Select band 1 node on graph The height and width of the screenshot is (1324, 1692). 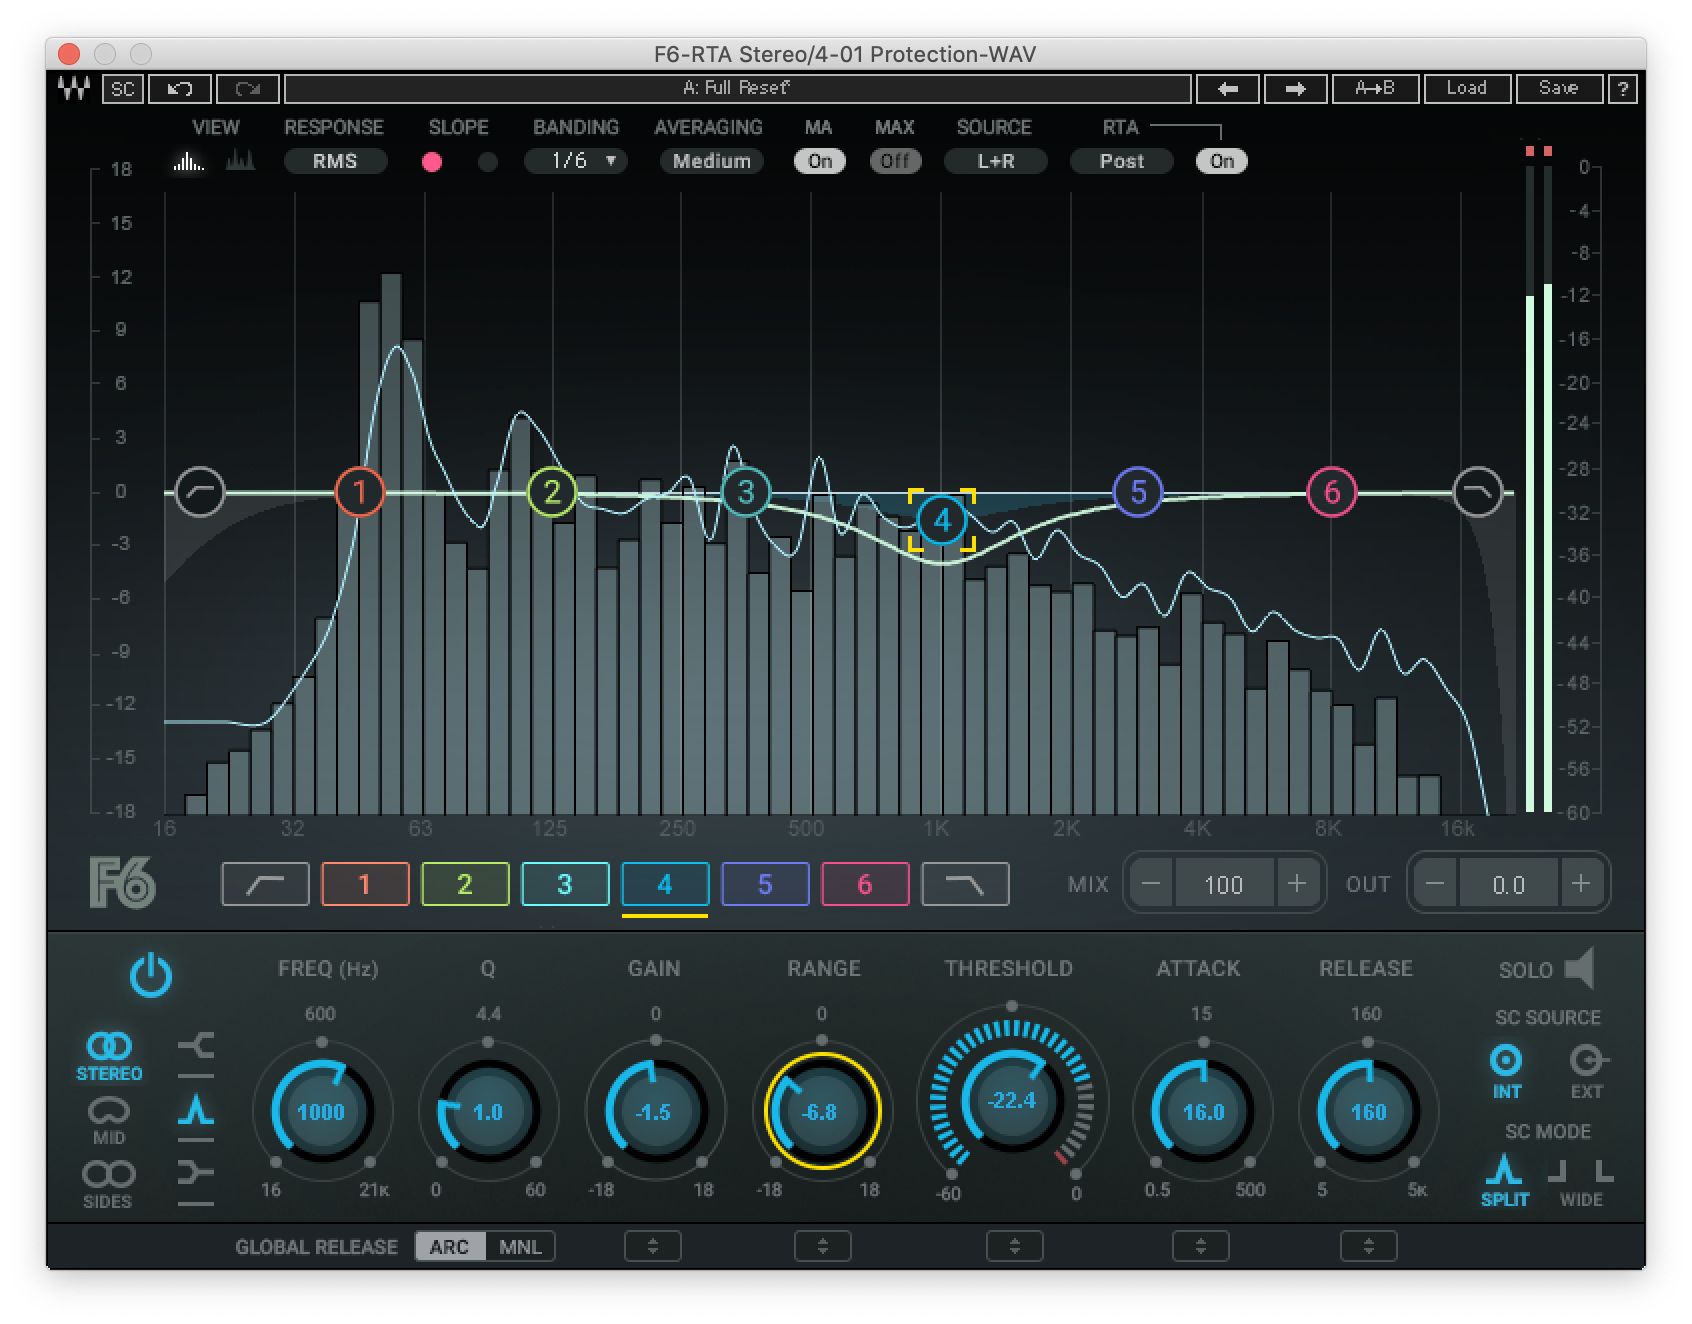point(359,491)
